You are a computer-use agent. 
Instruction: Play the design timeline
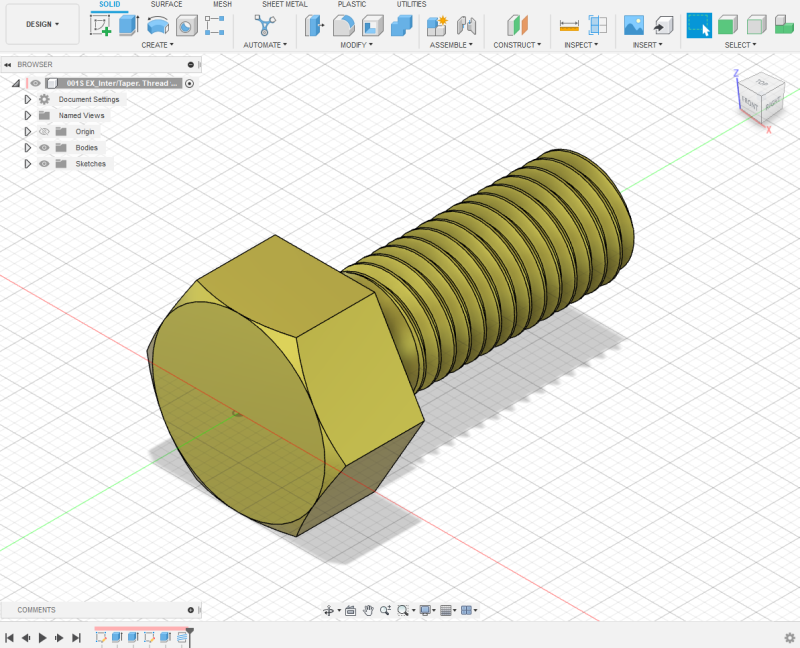42,635
